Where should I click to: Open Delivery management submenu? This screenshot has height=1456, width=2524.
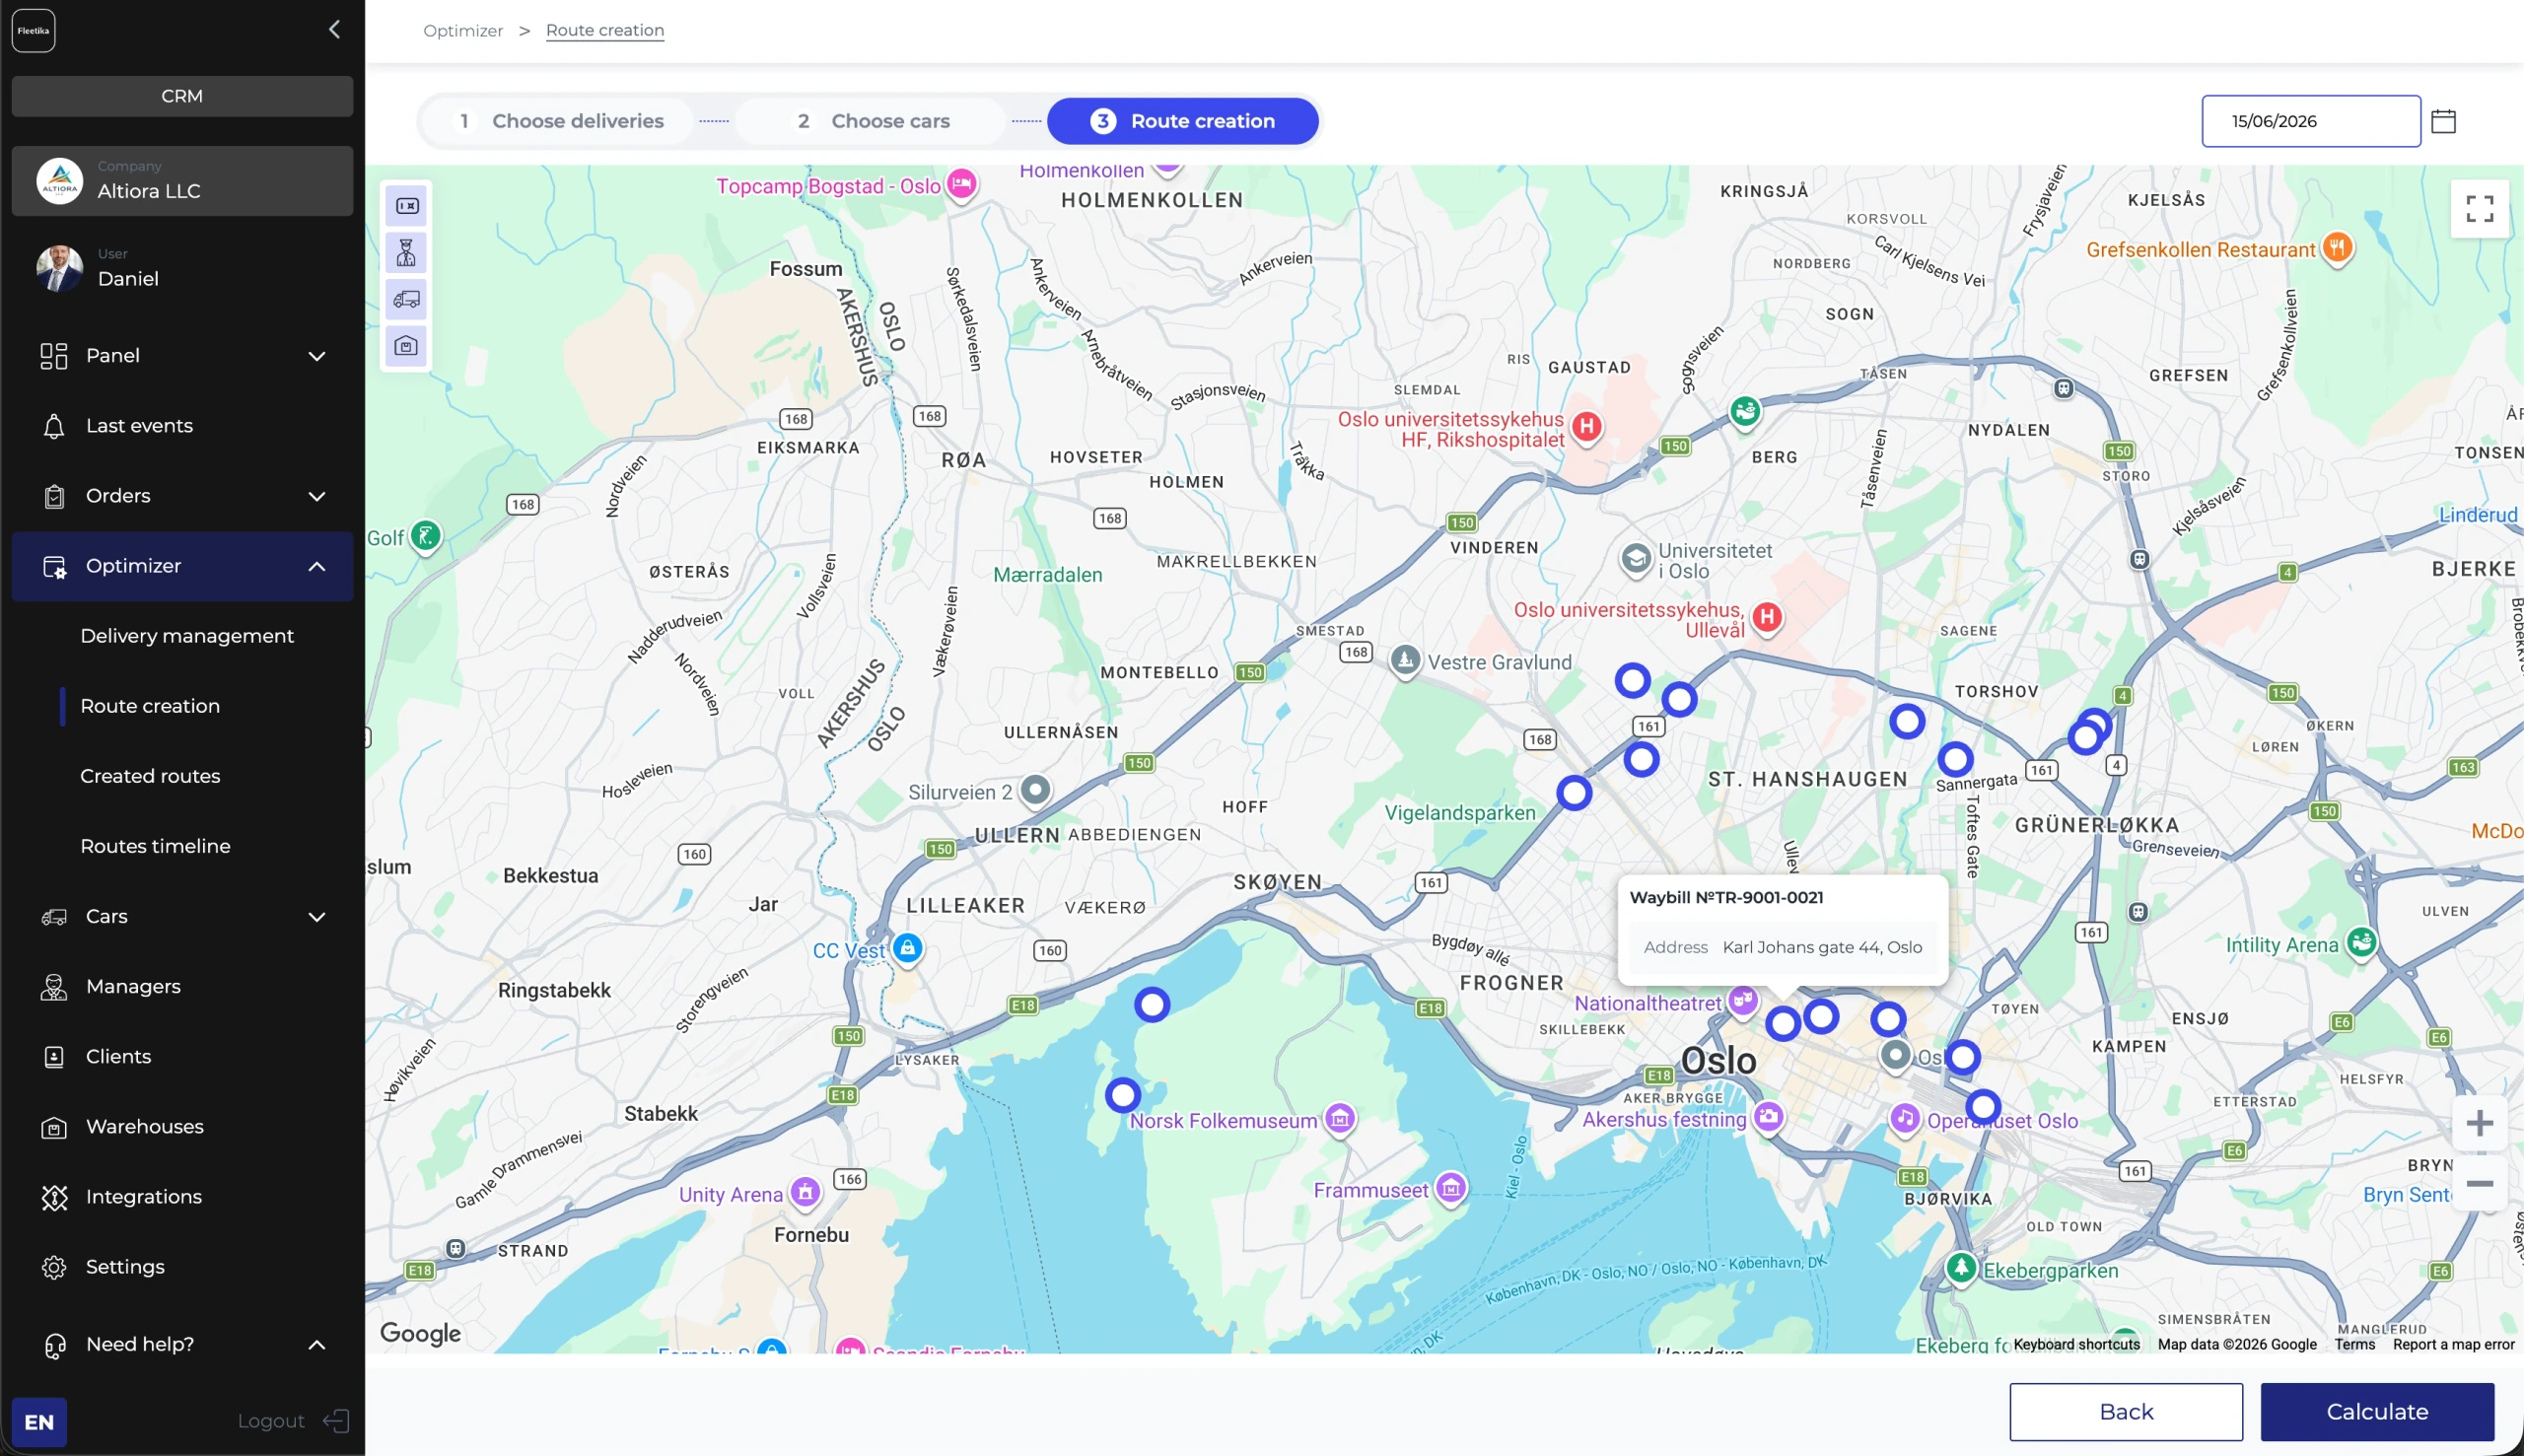[x=187, y=636]
